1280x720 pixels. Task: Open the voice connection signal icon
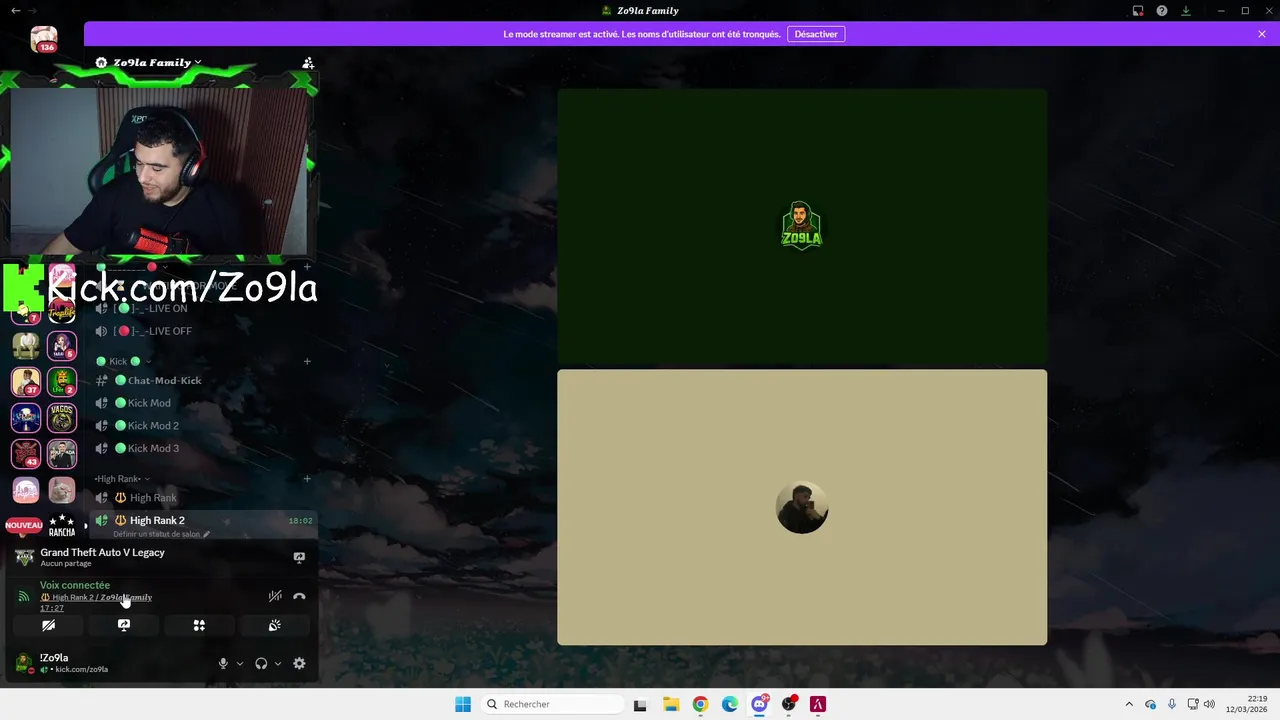tap(24, 596)
